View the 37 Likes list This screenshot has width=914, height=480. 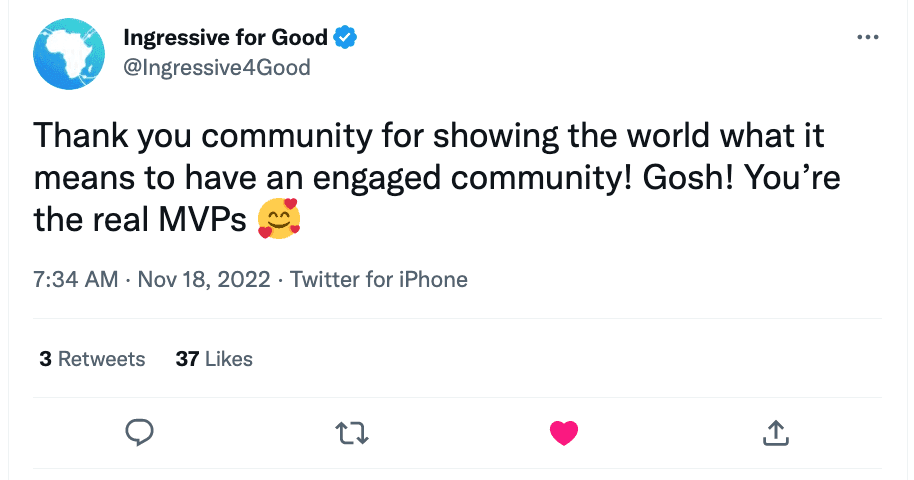pyautogui.click(x=214, y=358)
